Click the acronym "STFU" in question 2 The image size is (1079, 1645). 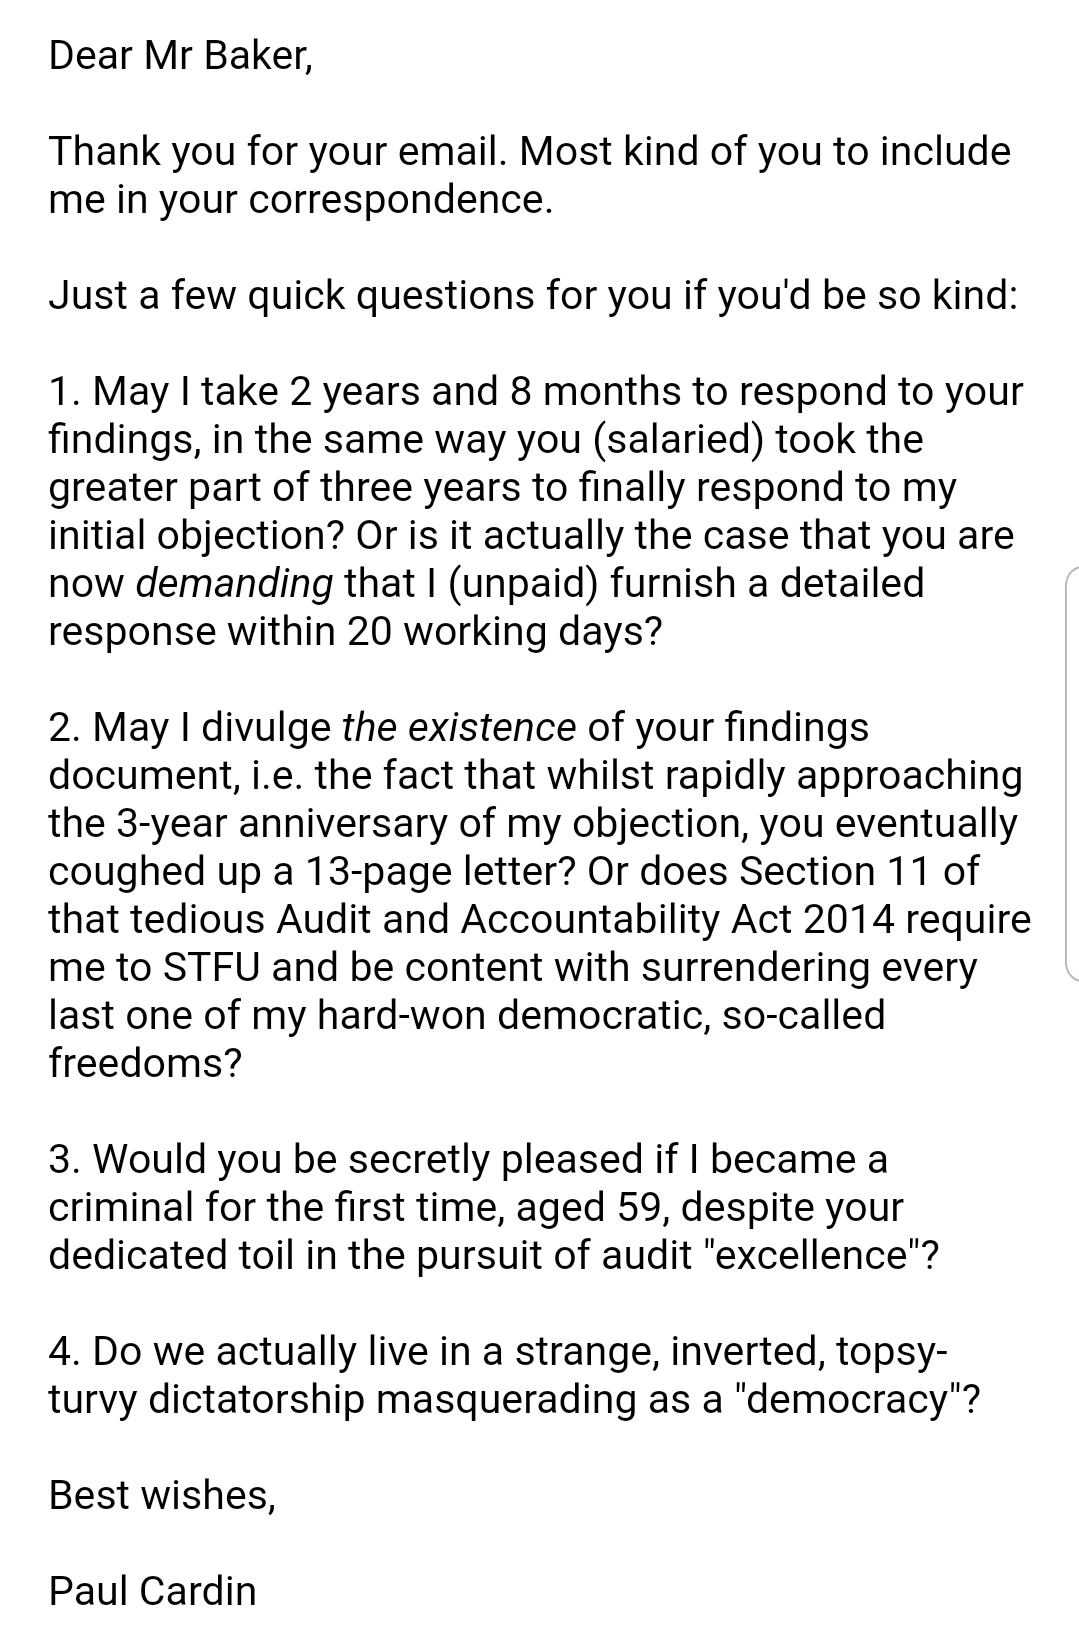[211, 967]
